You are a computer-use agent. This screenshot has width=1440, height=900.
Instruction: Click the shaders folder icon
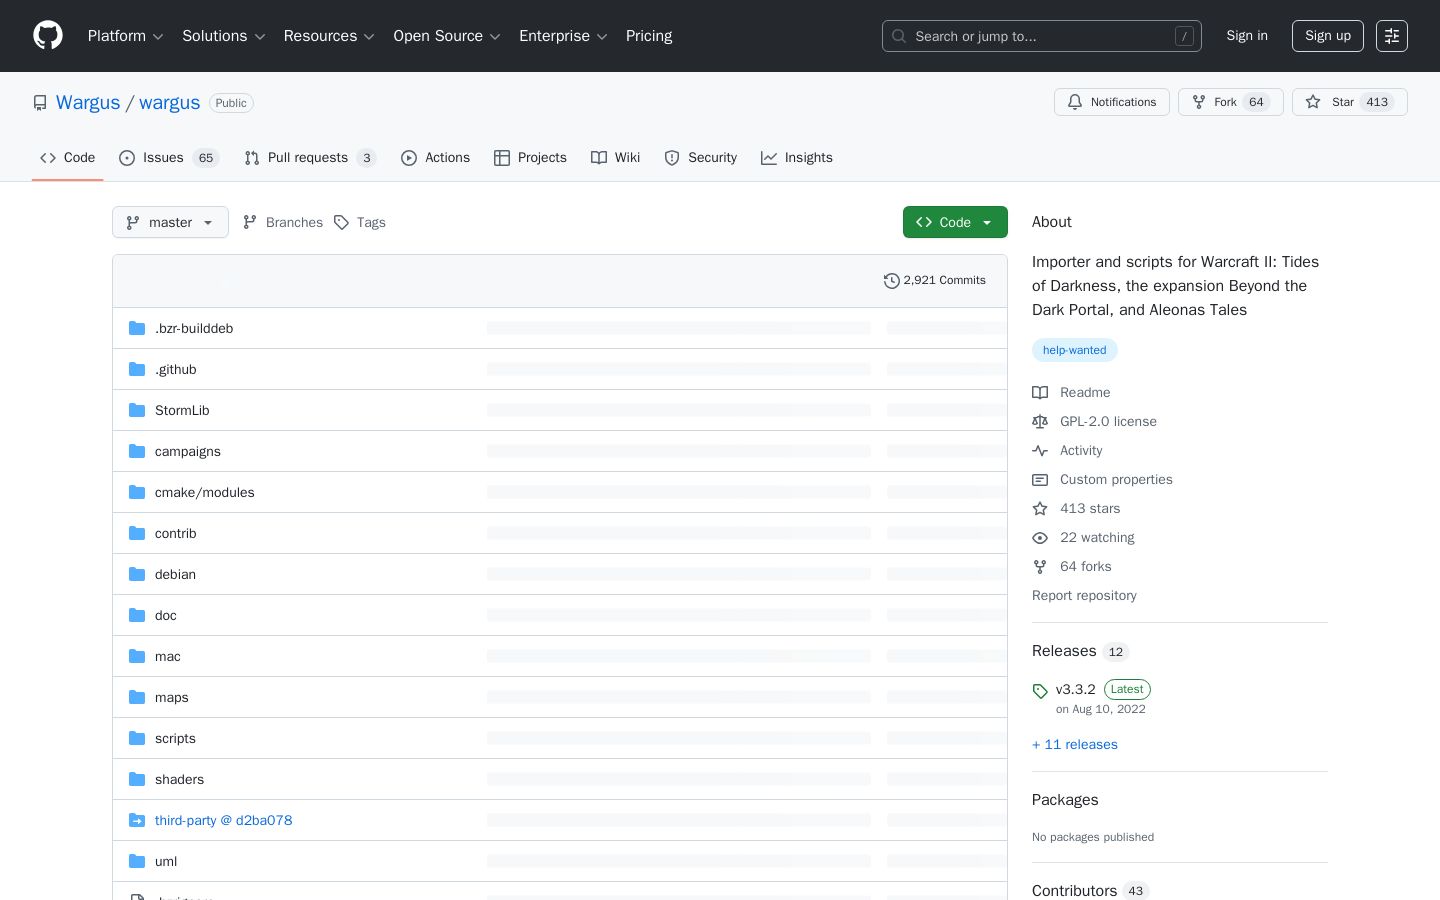(x=137, y=779)
